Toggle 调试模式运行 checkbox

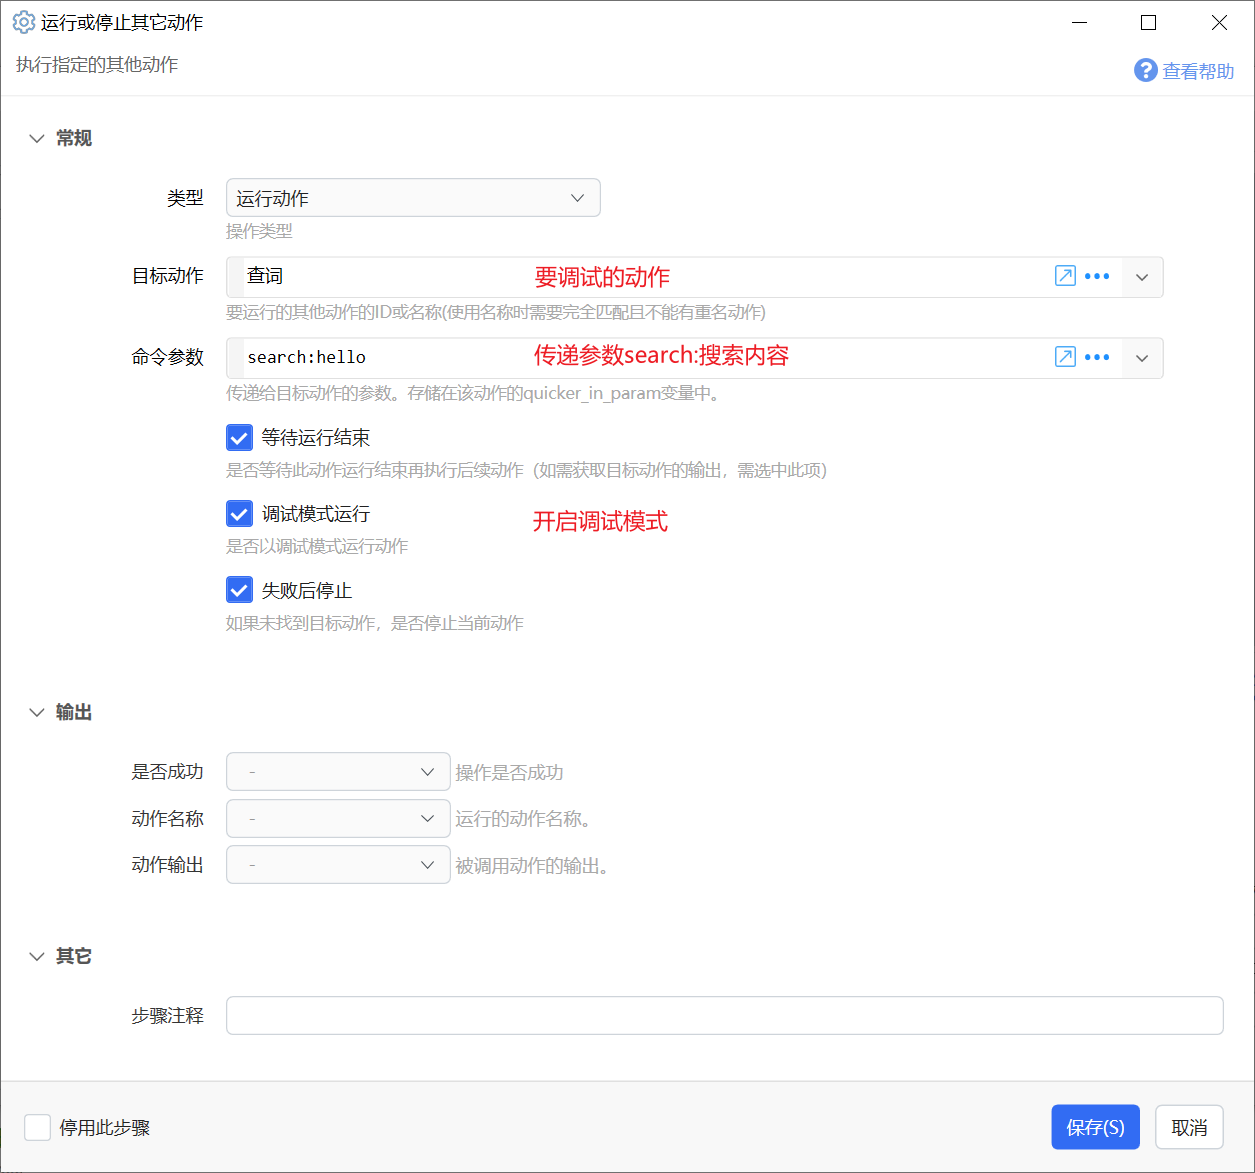(x=239, y=514)
